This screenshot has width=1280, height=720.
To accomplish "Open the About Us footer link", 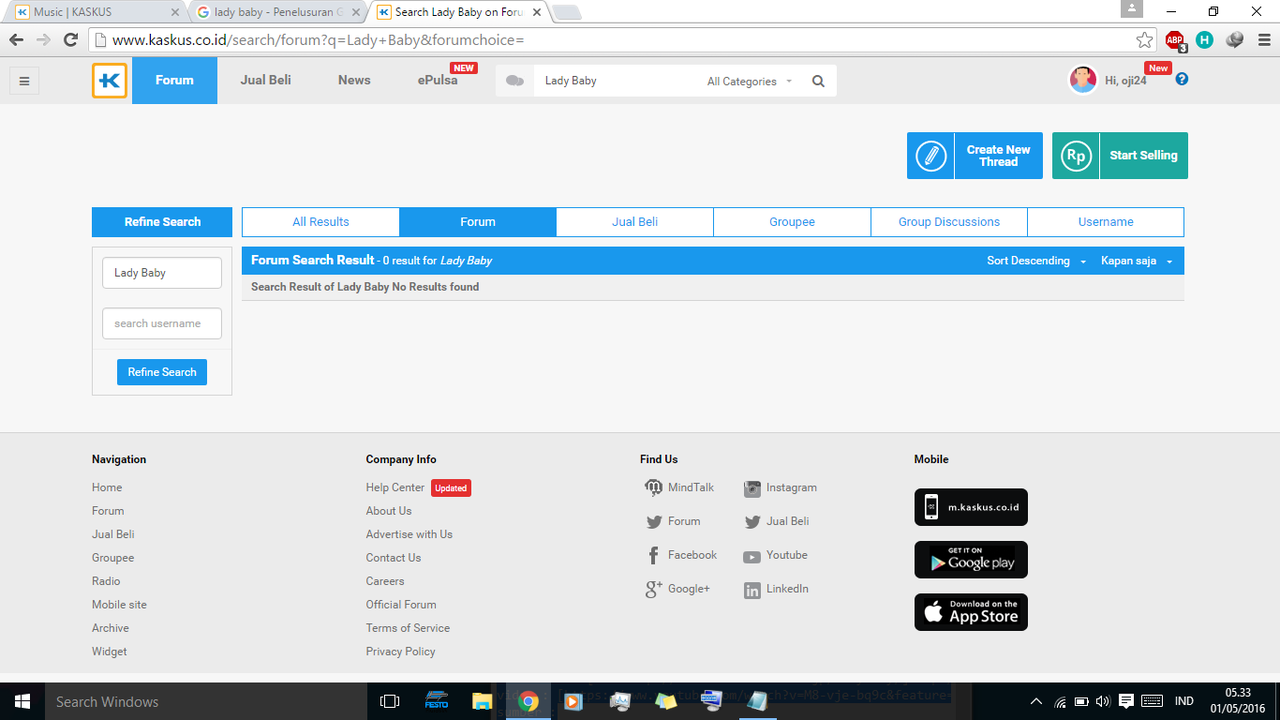I will 389,511.
